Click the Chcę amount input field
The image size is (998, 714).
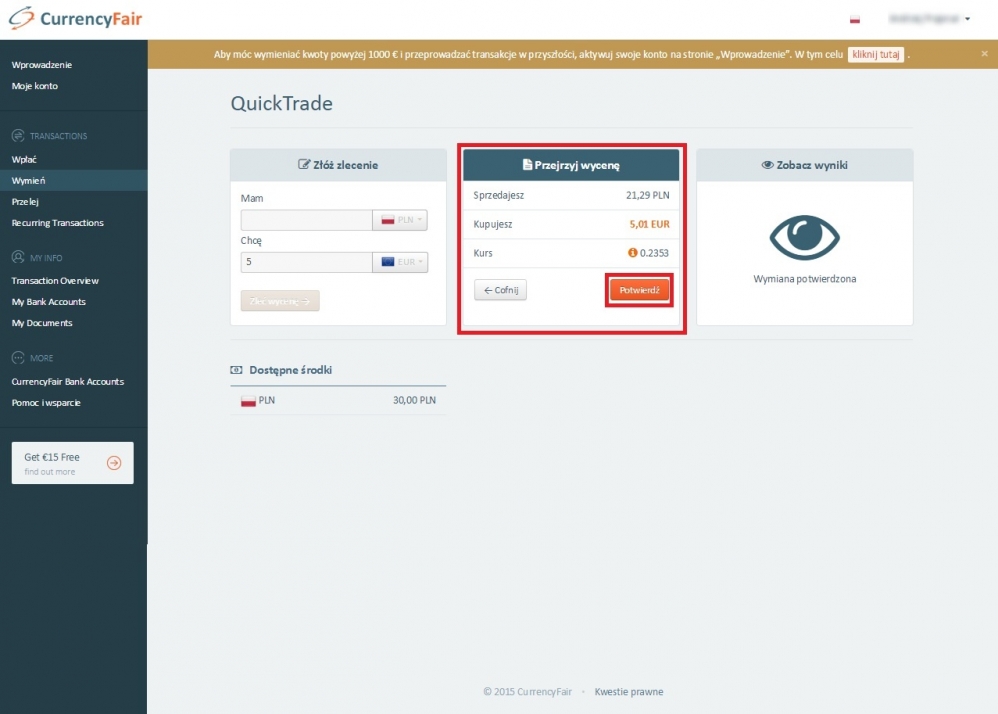click(x=306, y=262)
